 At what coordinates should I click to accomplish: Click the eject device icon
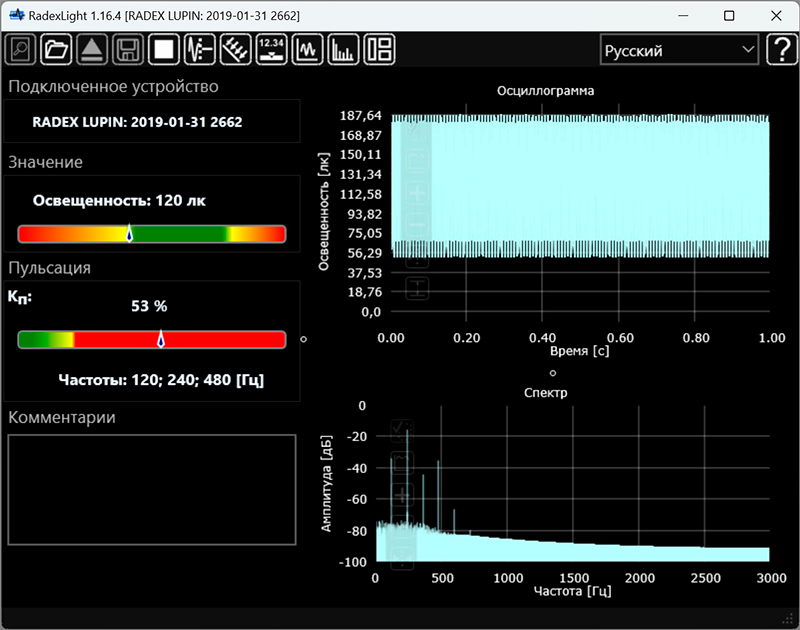tap(92, 49)
